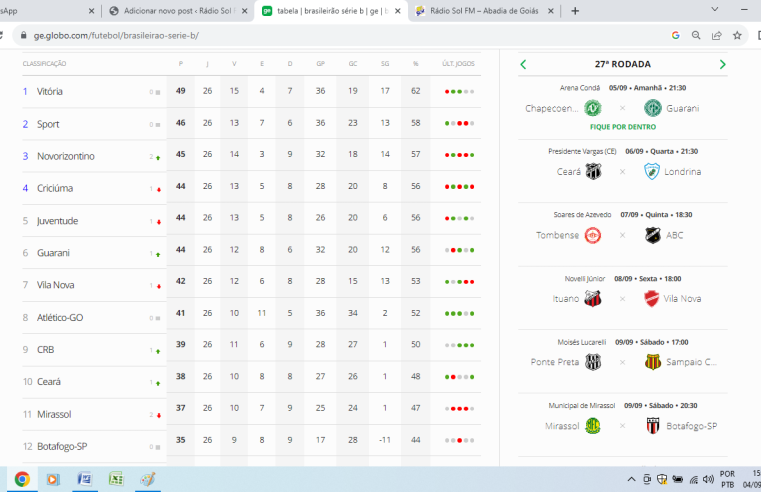Viewport: 761px width, 492px height.
Task: Click the Vila Nova crest in match card
Action: coord(651,298)
